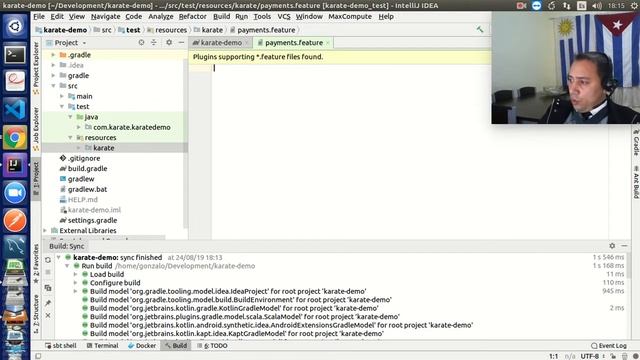Click the locate-in-project target icon
This screenshot has height=360, width=640.
pos(141,42)
